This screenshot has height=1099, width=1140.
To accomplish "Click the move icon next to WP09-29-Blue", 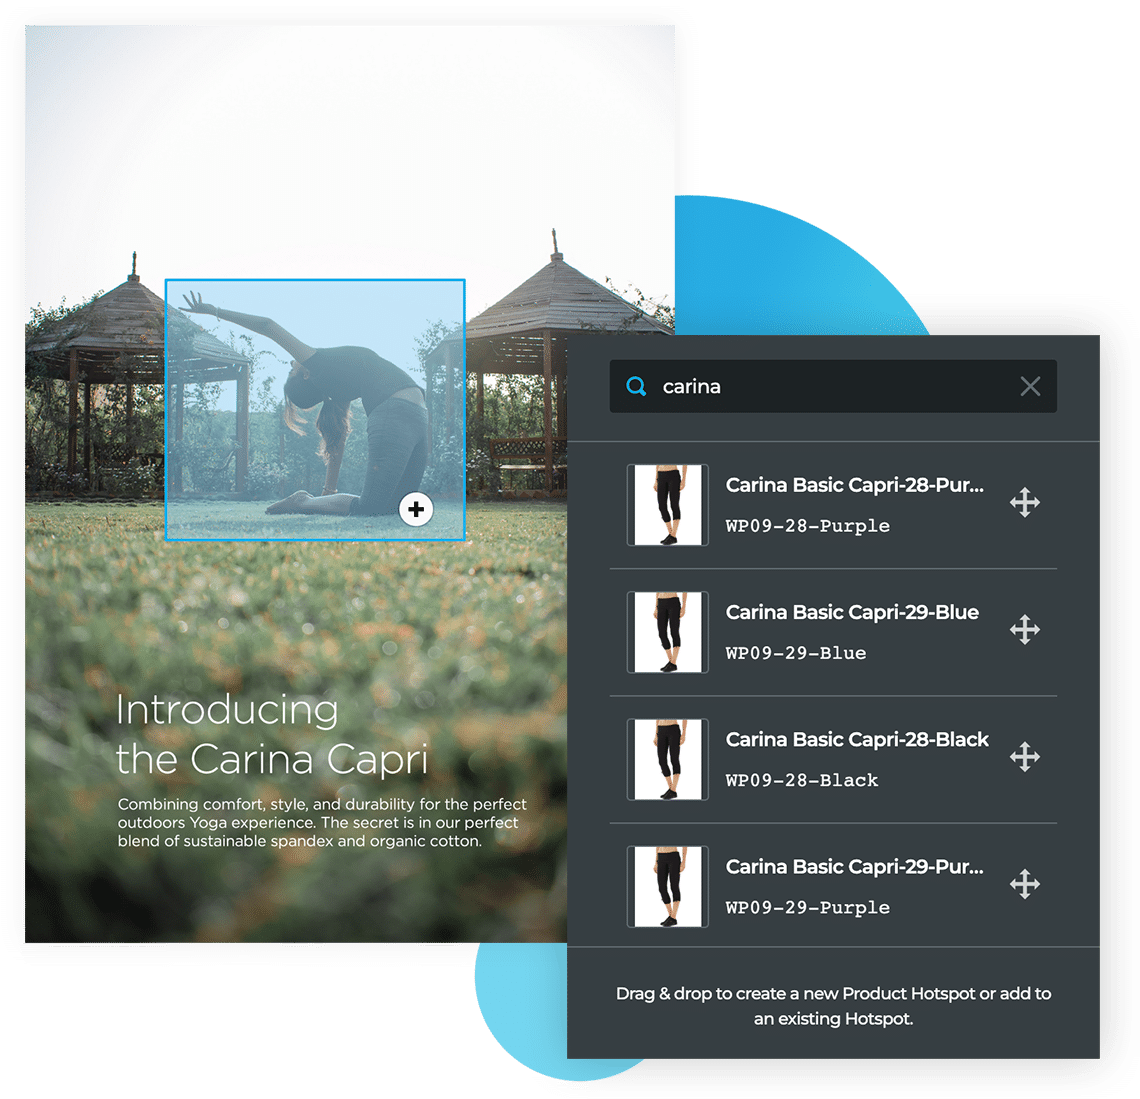I will point(1024,630).
